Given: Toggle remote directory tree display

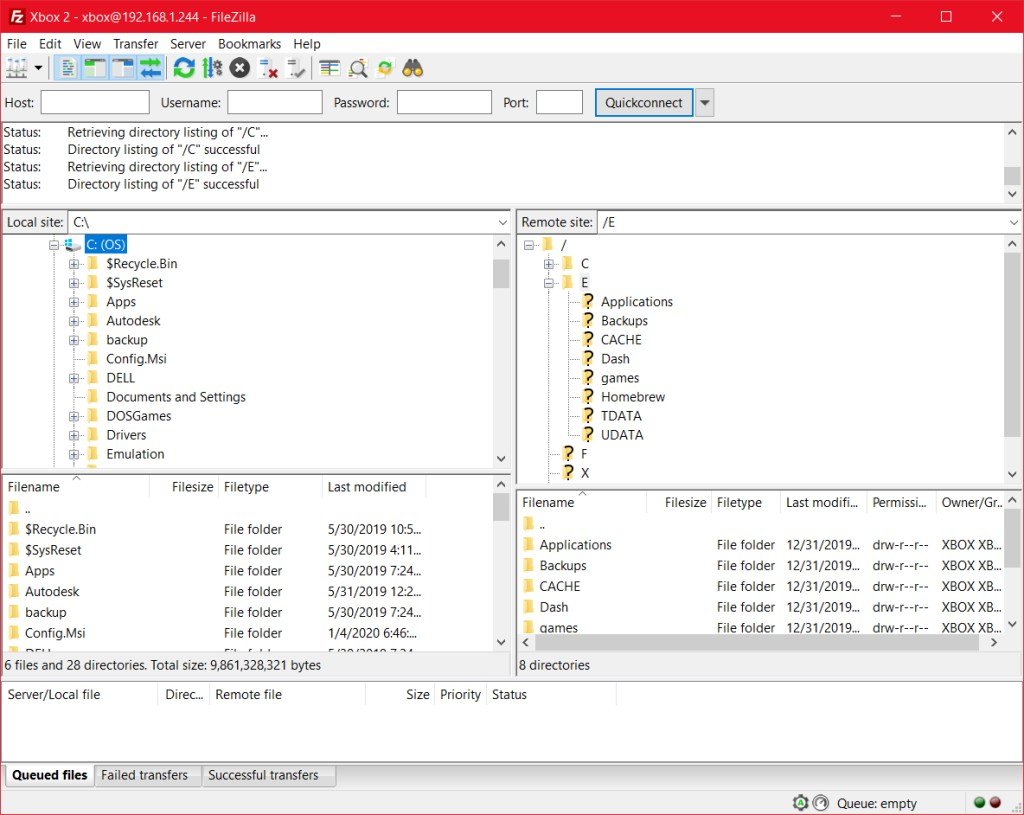Looking at the screenshot, I should tap(122, 68).
